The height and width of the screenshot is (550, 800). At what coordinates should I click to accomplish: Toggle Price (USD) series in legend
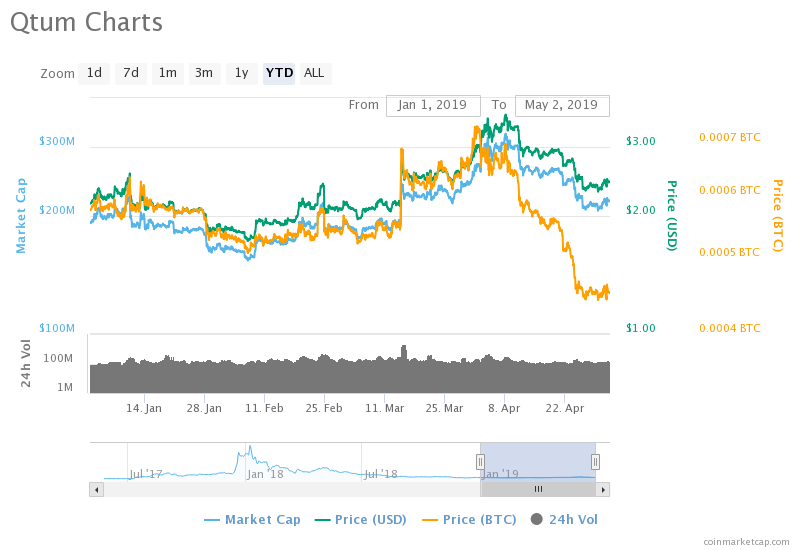361,520
